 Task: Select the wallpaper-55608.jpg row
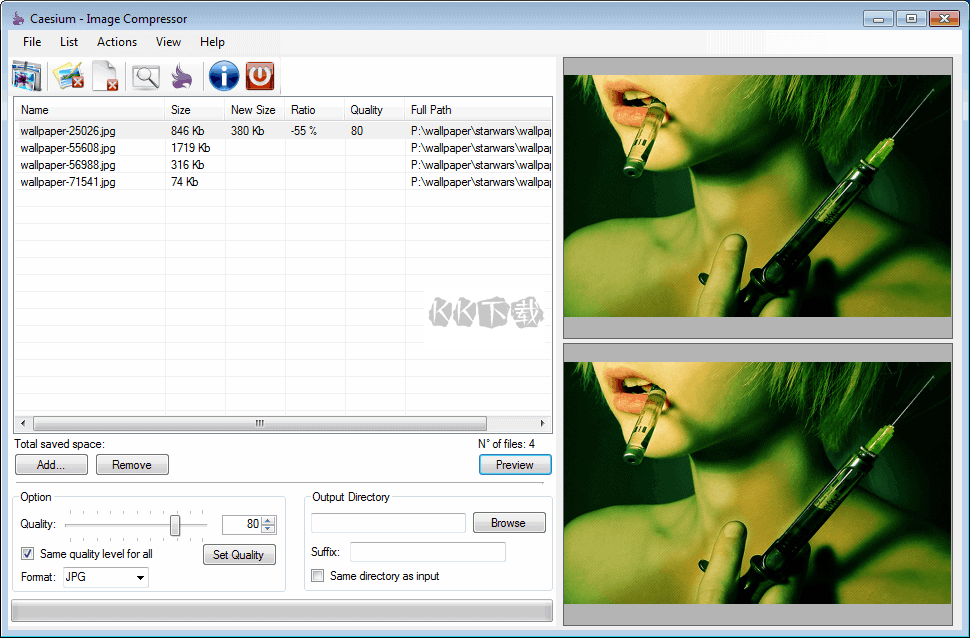[283, 148]
